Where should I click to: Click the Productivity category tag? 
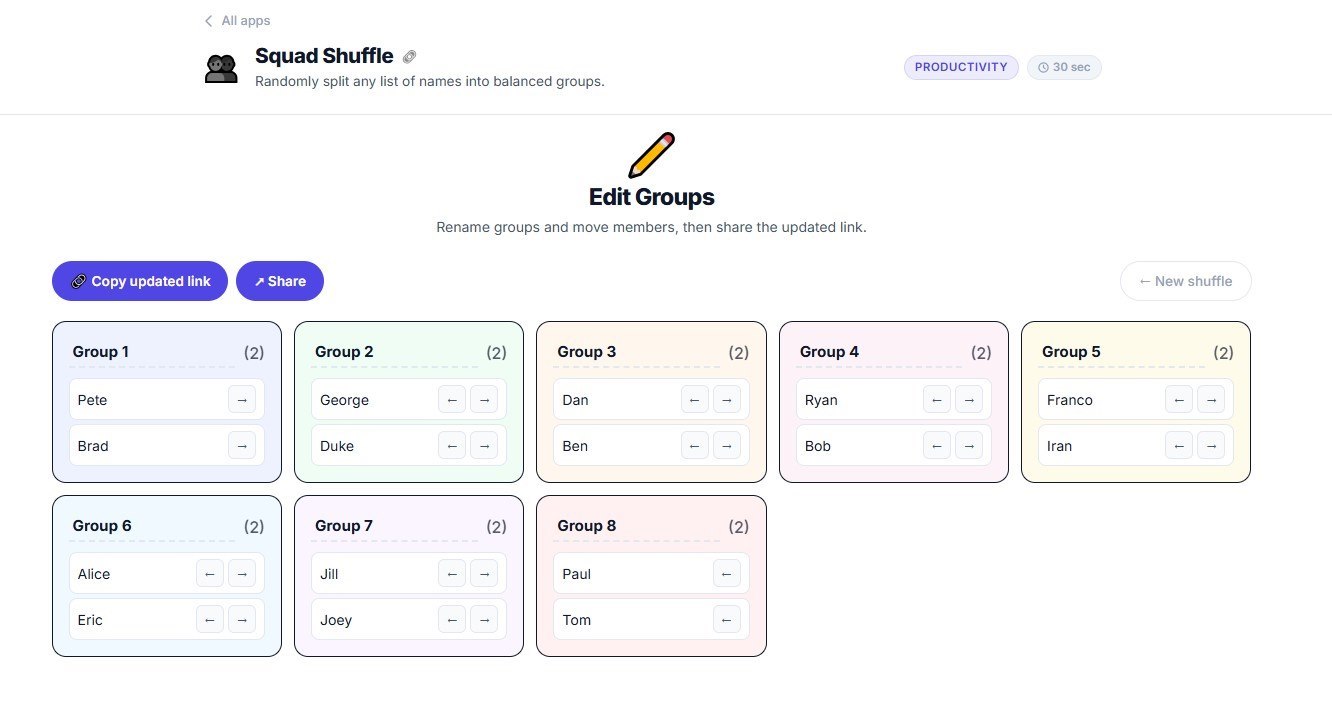pos(961,67)
